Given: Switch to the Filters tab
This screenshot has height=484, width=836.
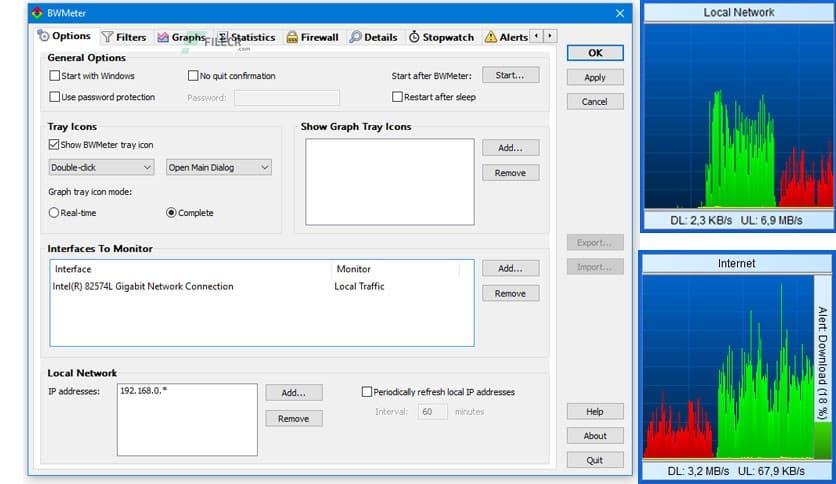Looking at the screenshot, I should pos(124,37).
